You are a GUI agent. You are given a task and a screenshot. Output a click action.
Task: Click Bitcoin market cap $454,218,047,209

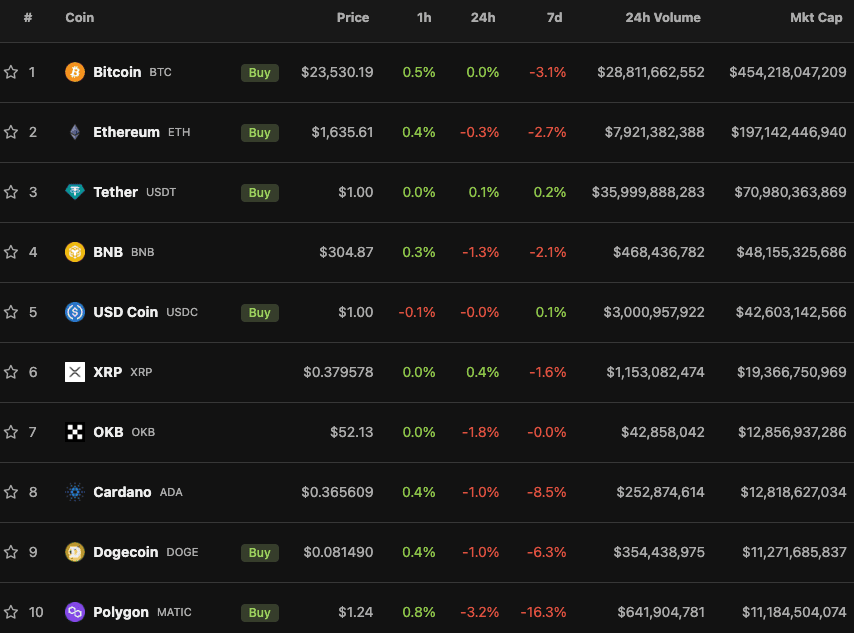tap(788, 72)
